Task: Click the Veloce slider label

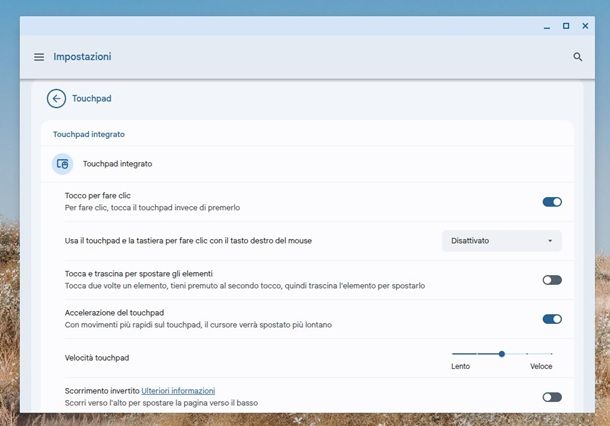Action: point(541,366)
